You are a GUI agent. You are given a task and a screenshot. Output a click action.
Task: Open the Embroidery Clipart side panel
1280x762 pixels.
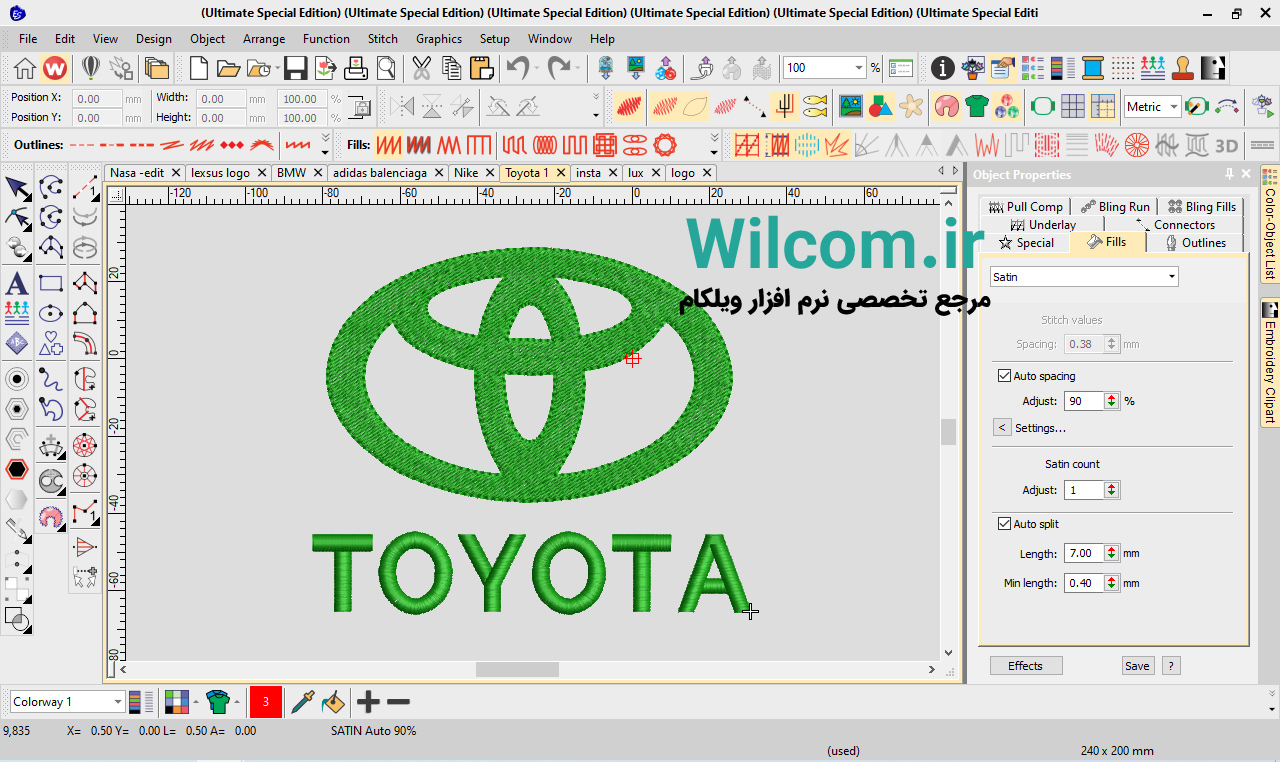click(x=1270, y=364)
